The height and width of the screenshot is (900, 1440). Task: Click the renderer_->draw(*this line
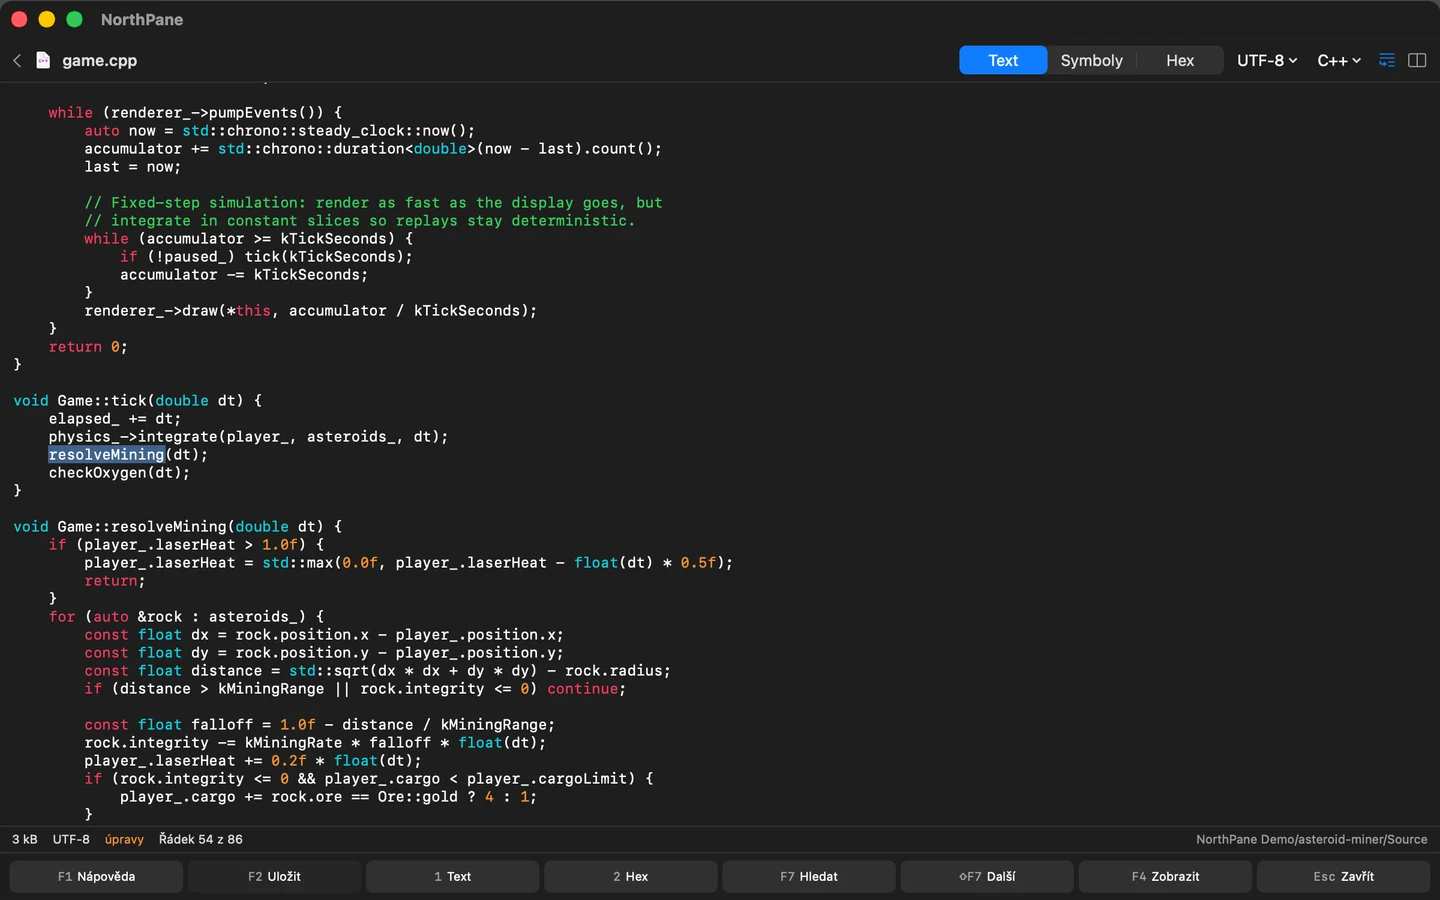pyautogui.click(x=311, y=310)
